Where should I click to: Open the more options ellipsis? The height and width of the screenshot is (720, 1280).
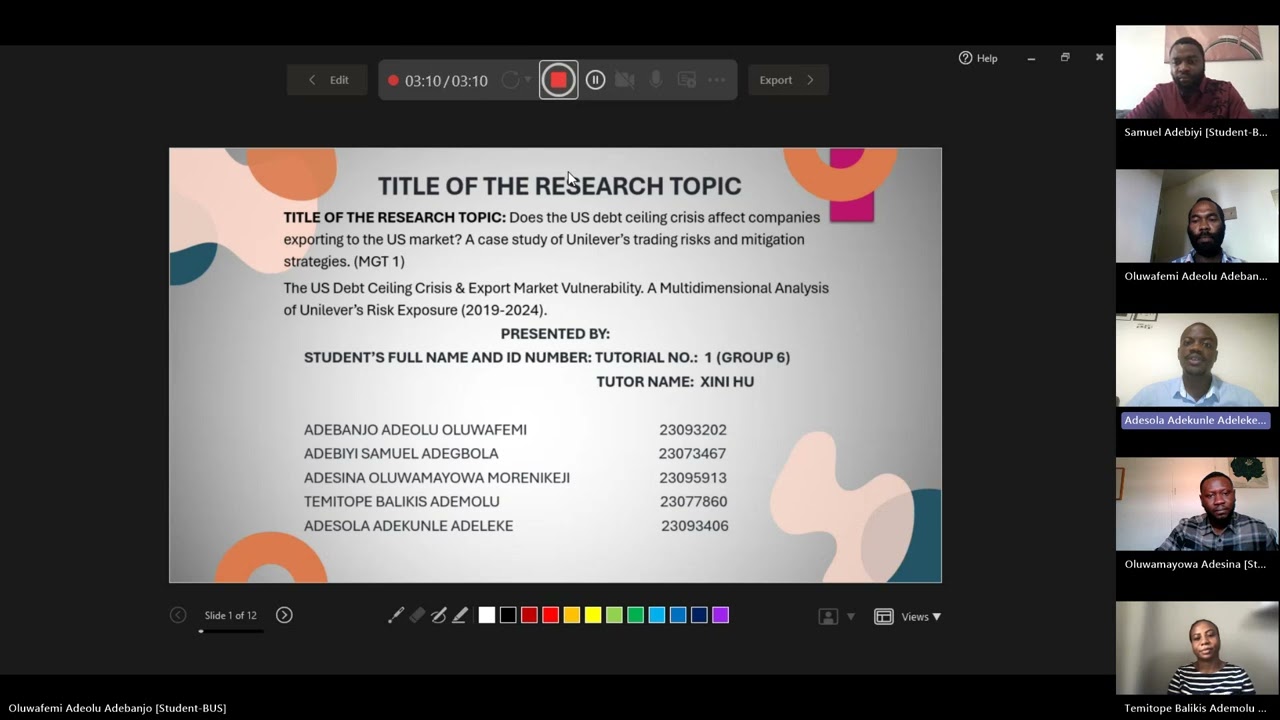pyautogui.click(x=717, y=80)
